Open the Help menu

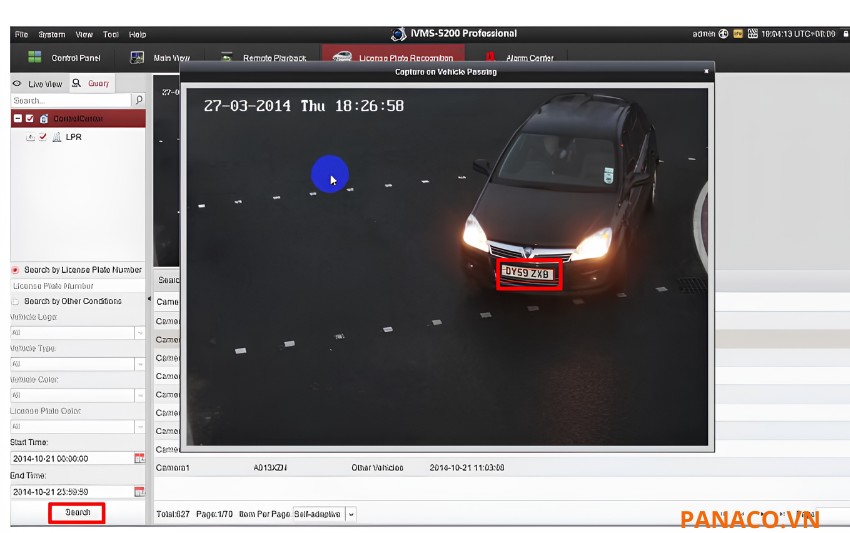(x=137, y=34)
